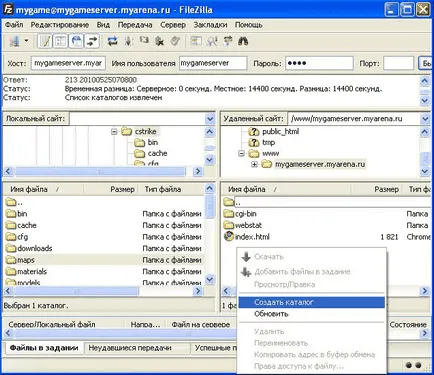
Task: Choose Обновить in the context menu
Action: 312,314
